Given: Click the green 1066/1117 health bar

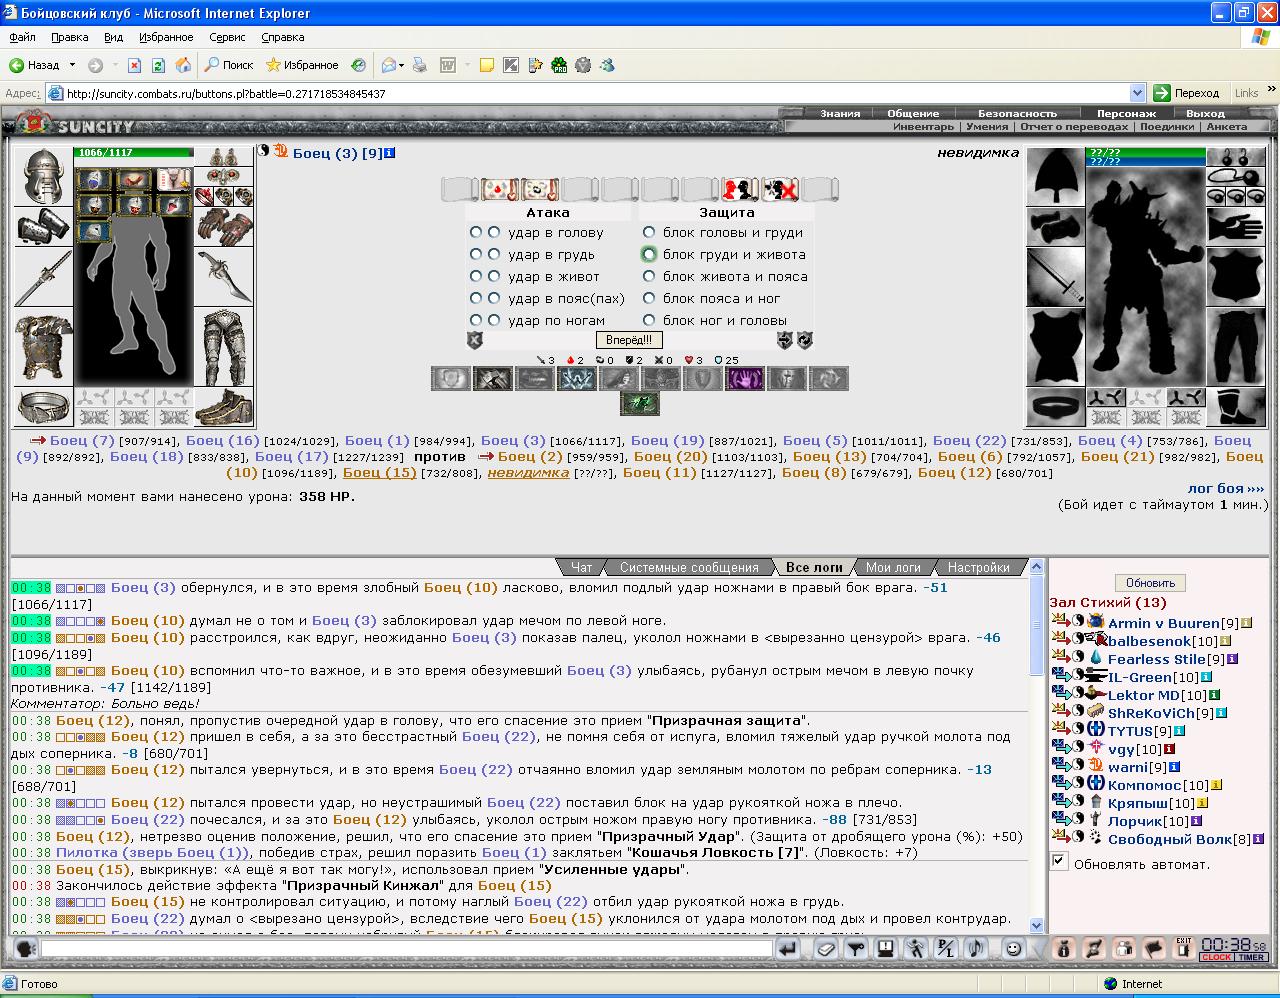Looking at the screenshot, I should [133, 152].
